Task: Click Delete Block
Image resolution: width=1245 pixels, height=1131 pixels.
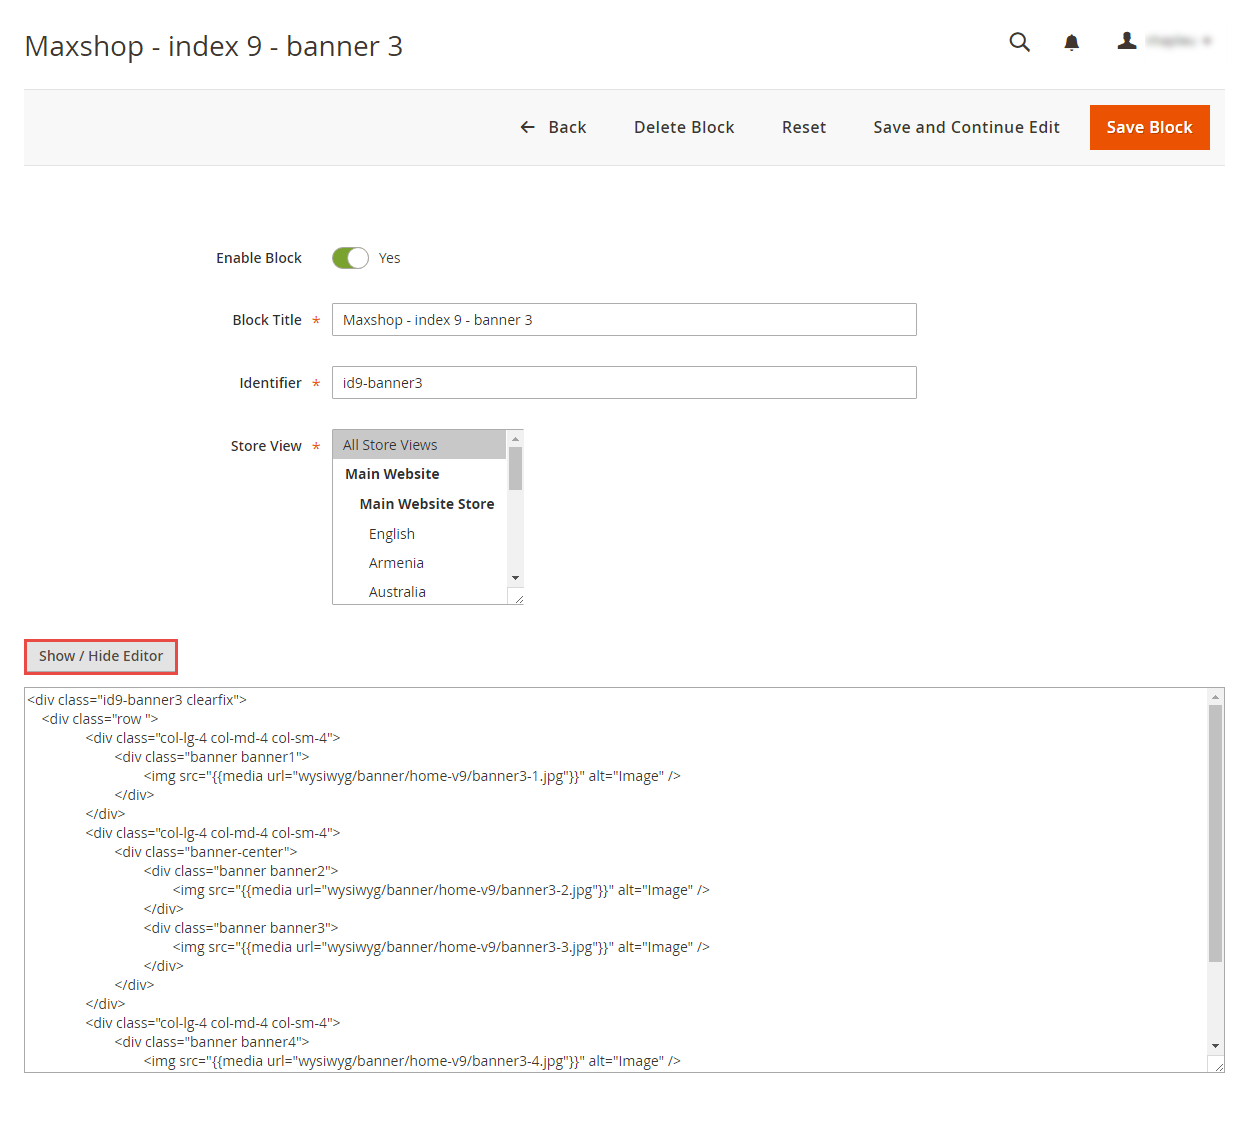Action: coord(684,127)
